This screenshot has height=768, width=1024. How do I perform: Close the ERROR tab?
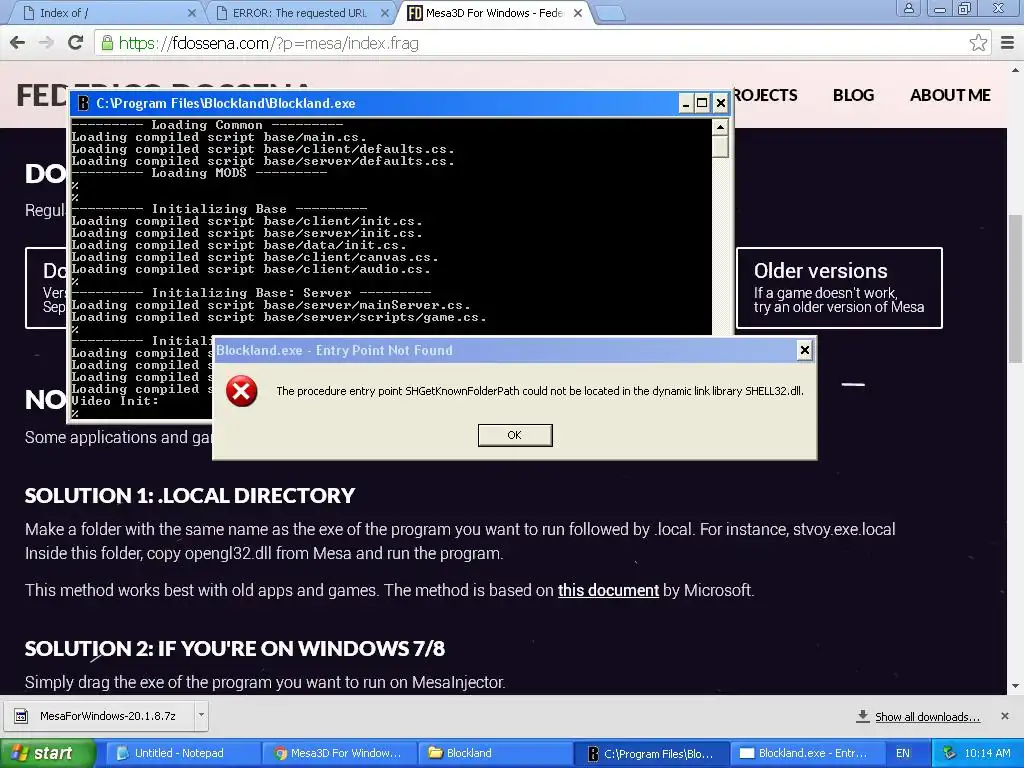(x=385, y=13)
